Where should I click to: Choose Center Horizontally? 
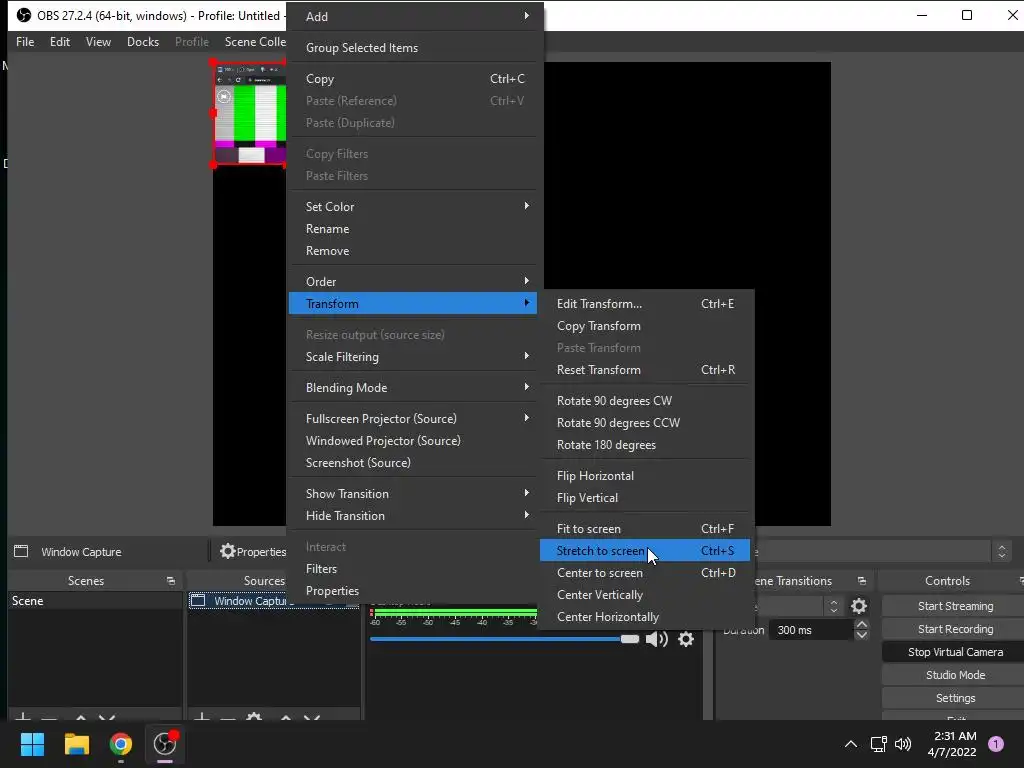pyautogui.click(x=645, y=616)
